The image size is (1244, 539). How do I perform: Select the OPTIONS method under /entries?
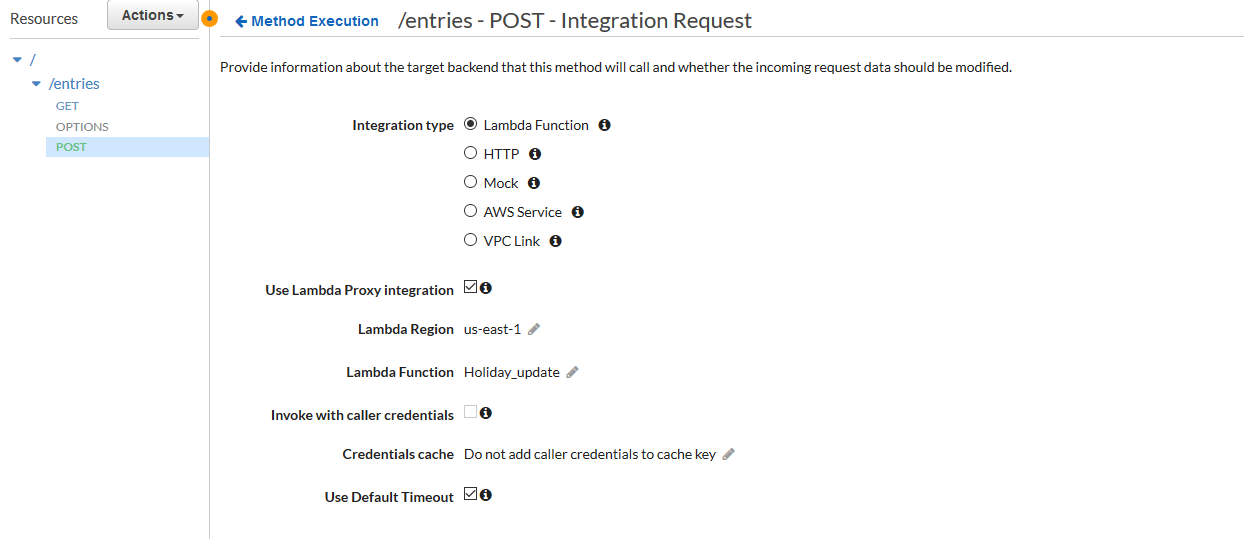pos(82,127)
